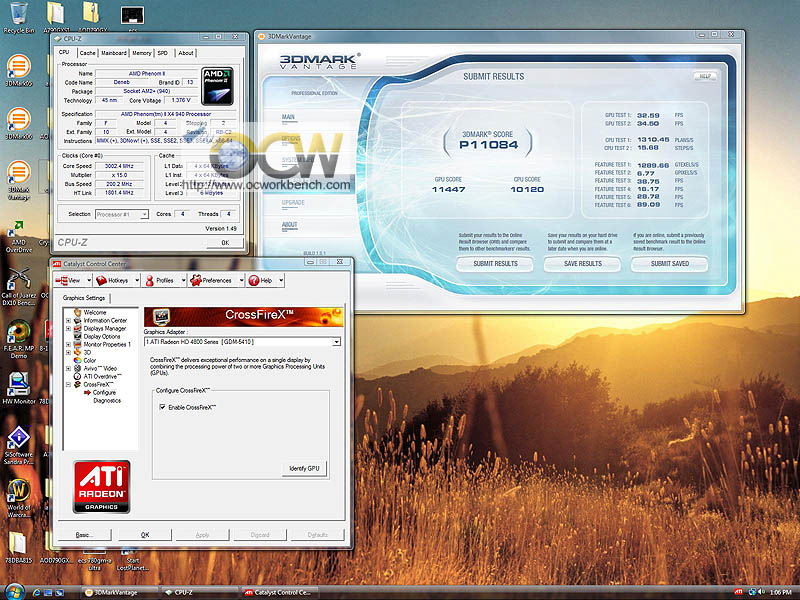Select Welcome in Catalyst tree
The width and height of the screenshot is (800, 600).
[95, 312]
